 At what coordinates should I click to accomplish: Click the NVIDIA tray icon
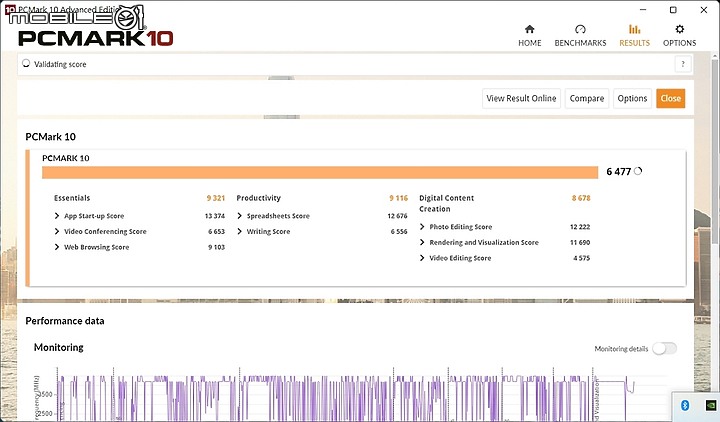click(711, 405)
